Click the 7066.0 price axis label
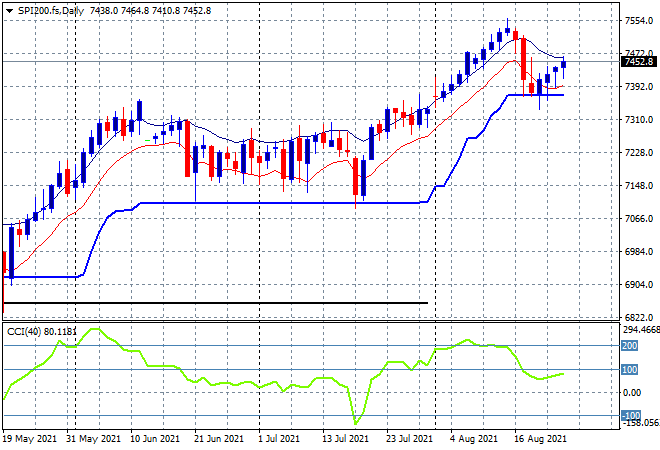 [639, 219]
